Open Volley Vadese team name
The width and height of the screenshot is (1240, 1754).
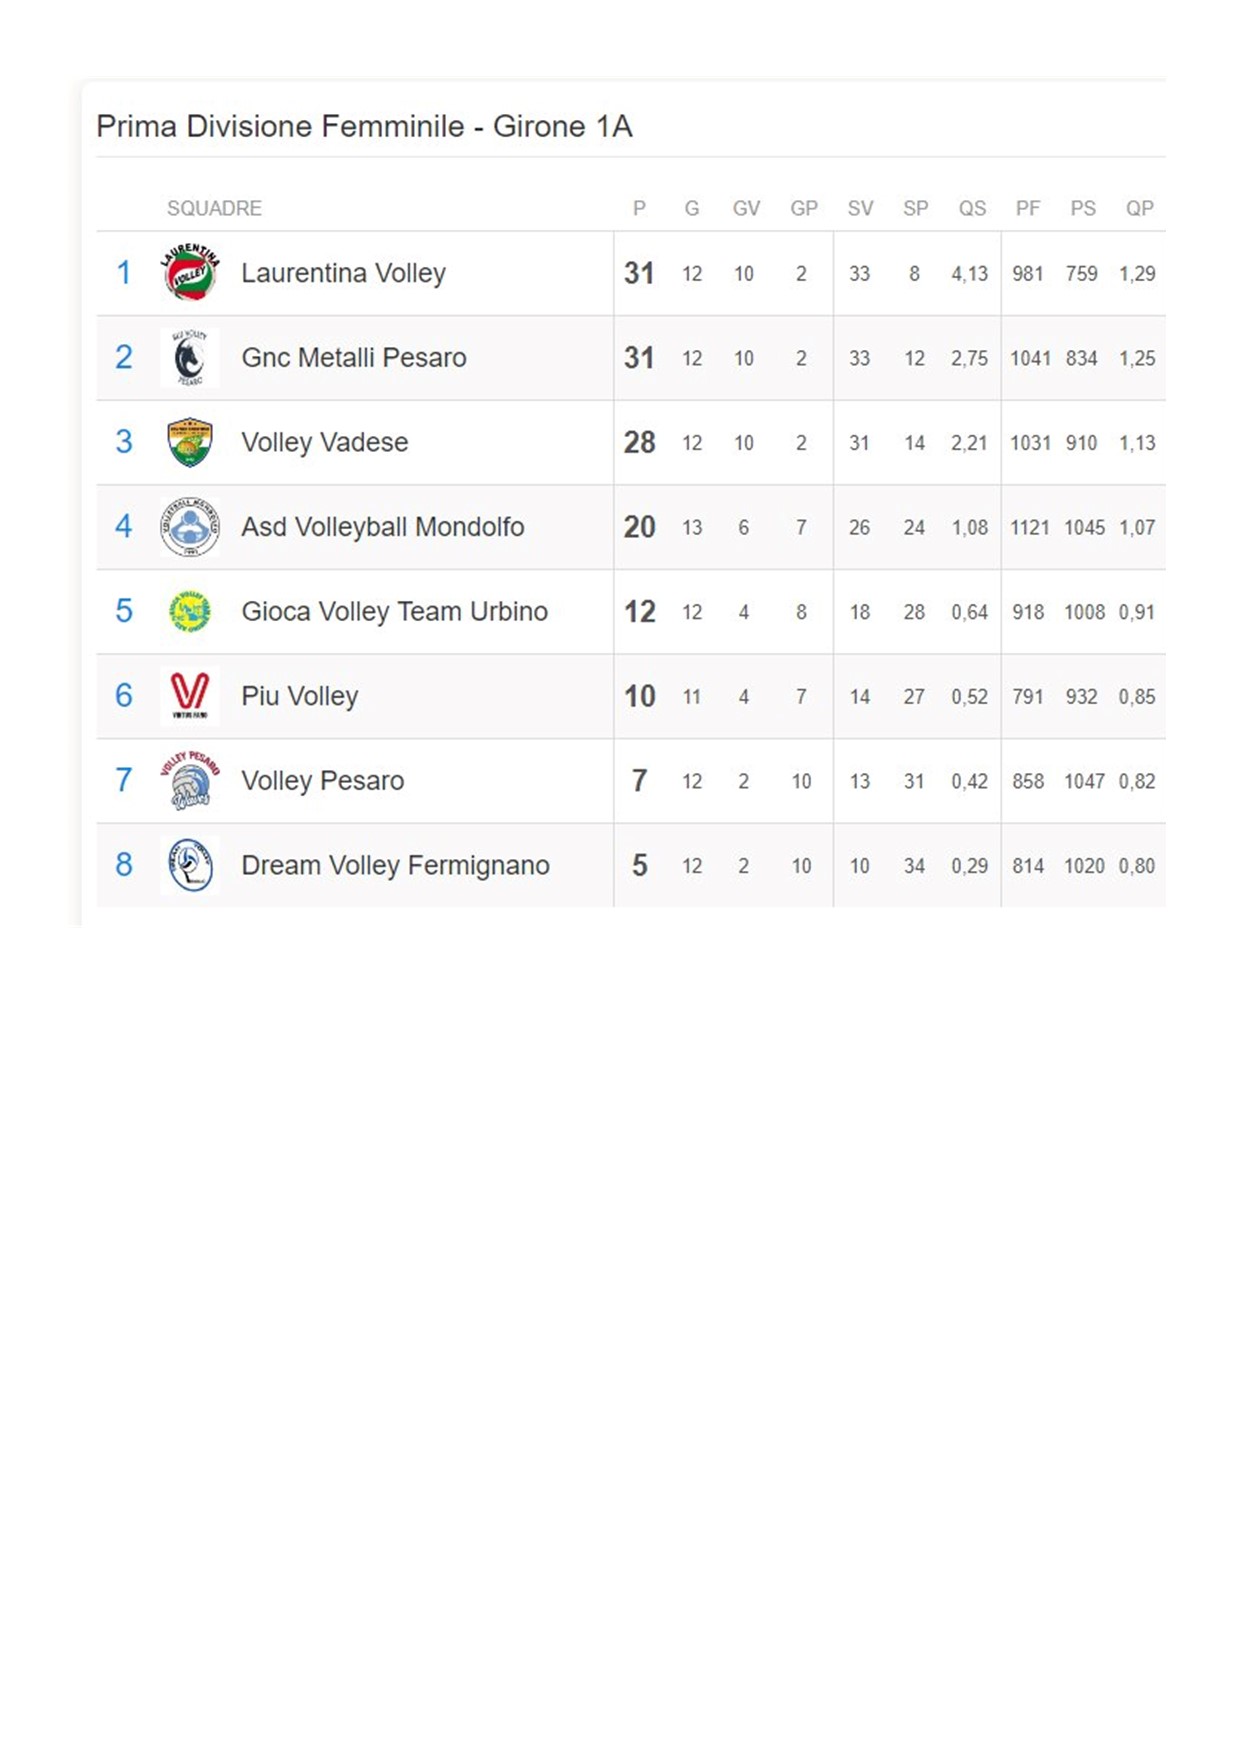pyautogui.click(x=325, y=442)
